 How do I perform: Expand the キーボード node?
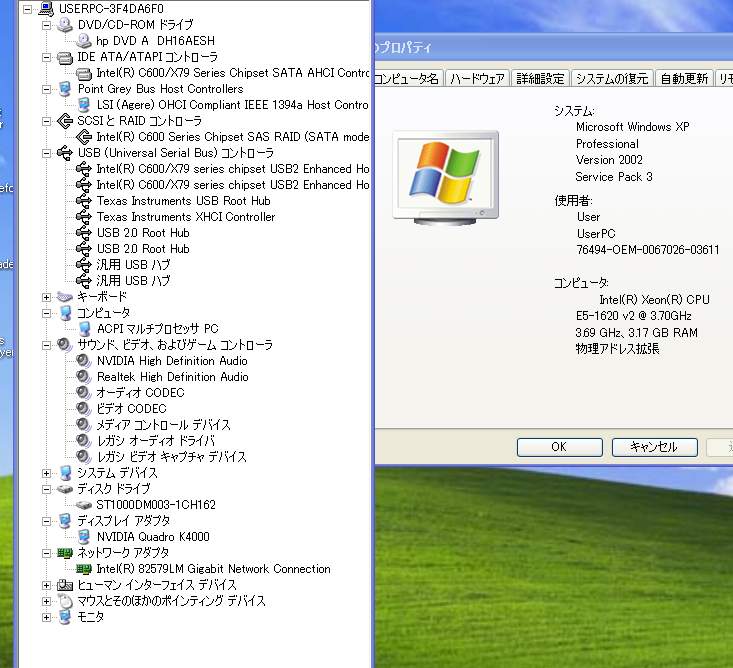tap(46, 297)
